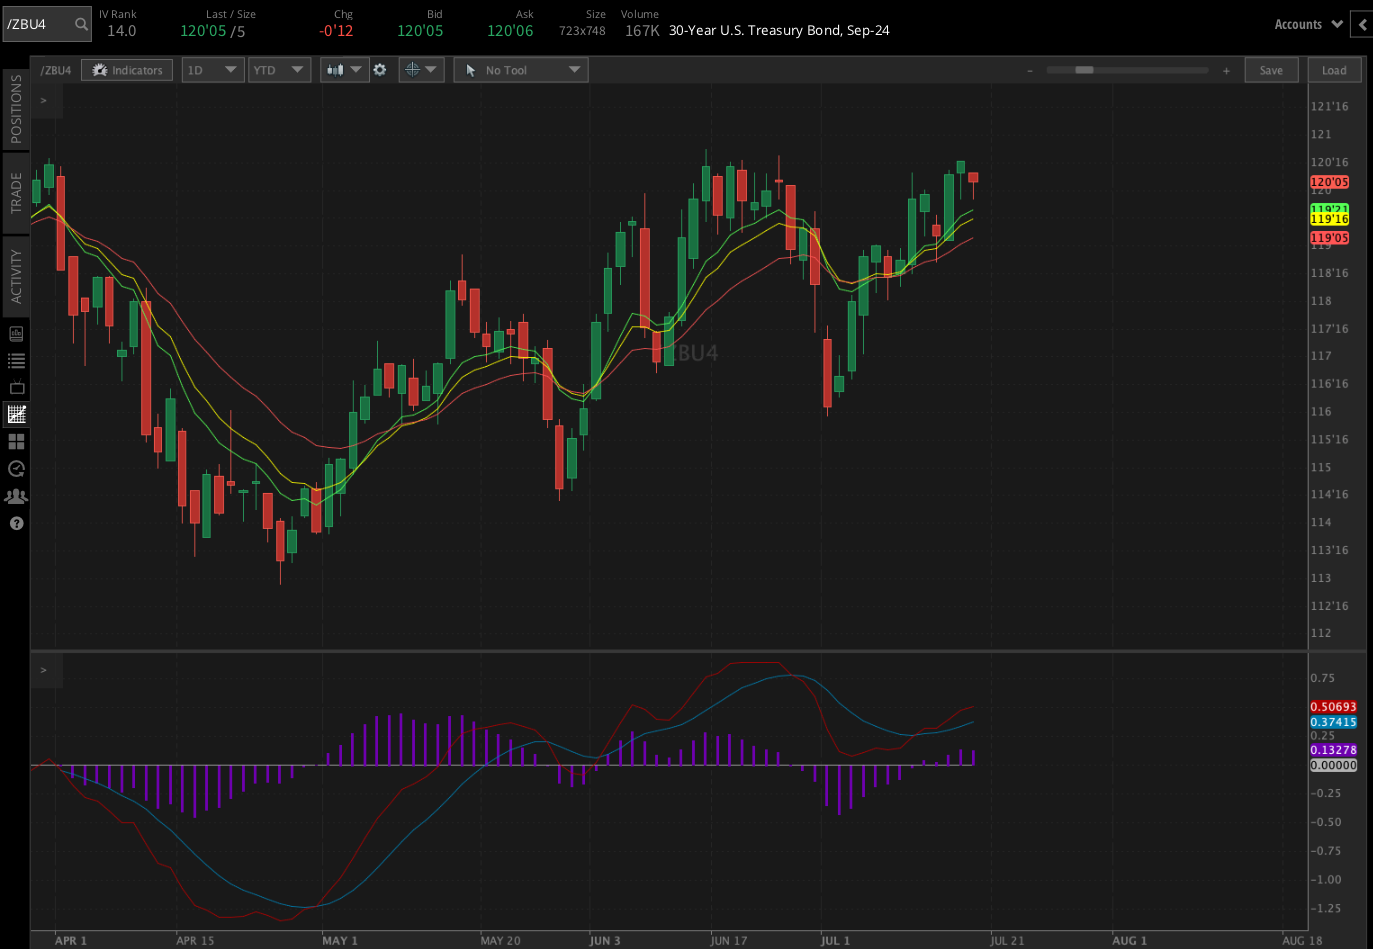The image size is (1373, 949).
Task: Expand the MACD study panel arrow
Action: [x=42, y=670]
